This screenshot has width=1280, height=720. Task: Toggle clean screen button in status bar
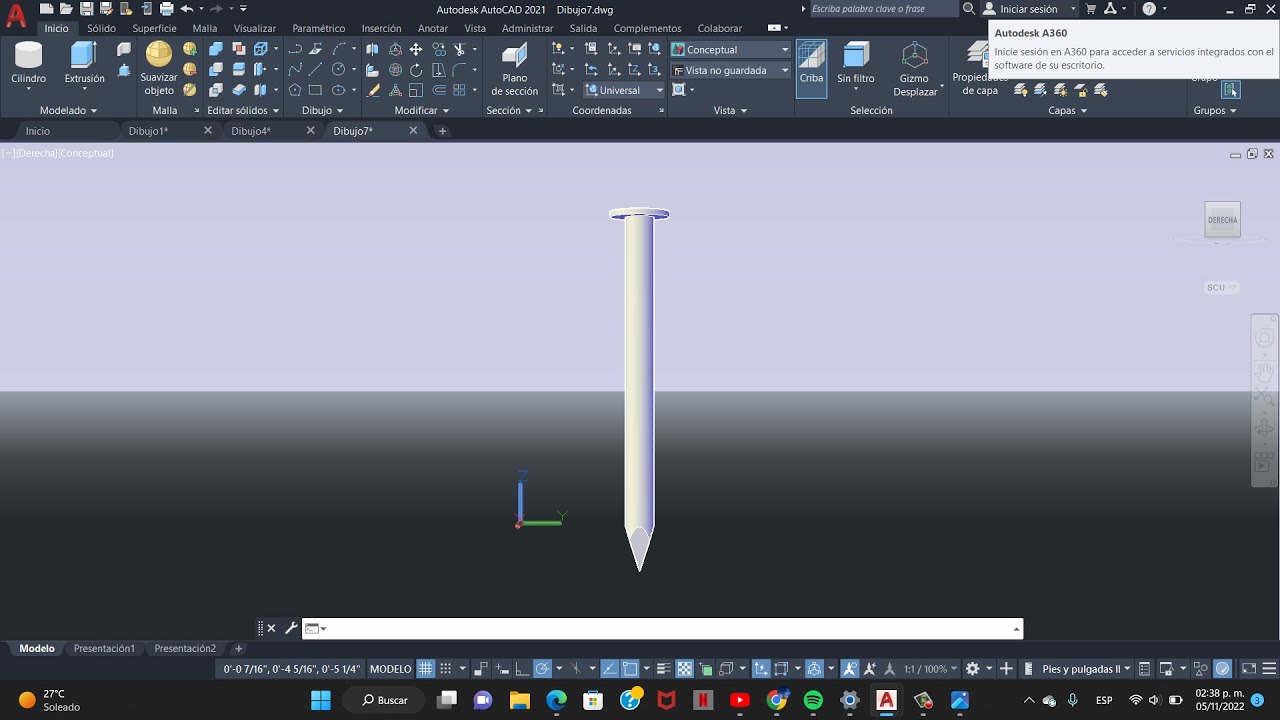(1249, 669)
